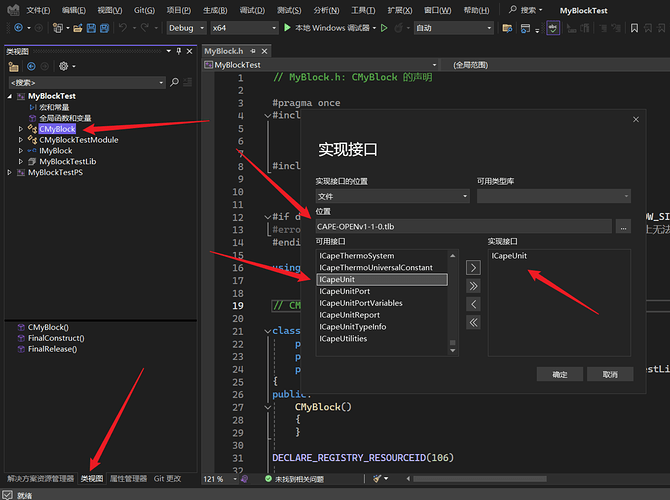The width and height of the screenshot is (670, 500).
Task: Close the class view panel
Action: pyautogui.click(x=189, y=51)
